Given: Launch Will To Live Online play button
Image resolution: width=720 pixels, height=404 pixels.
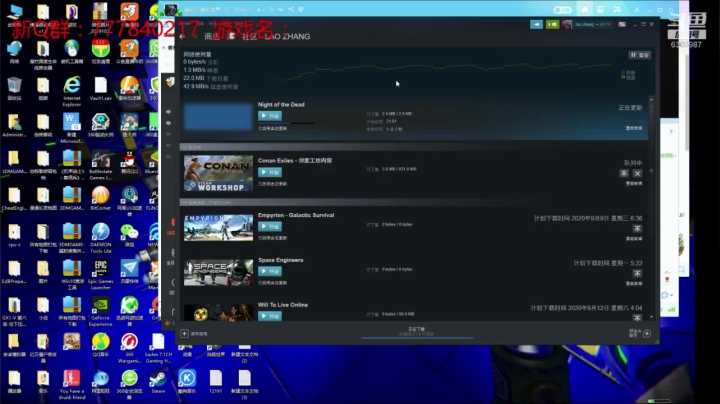Looking at the screenshot, I should click(x=270, y=316).
